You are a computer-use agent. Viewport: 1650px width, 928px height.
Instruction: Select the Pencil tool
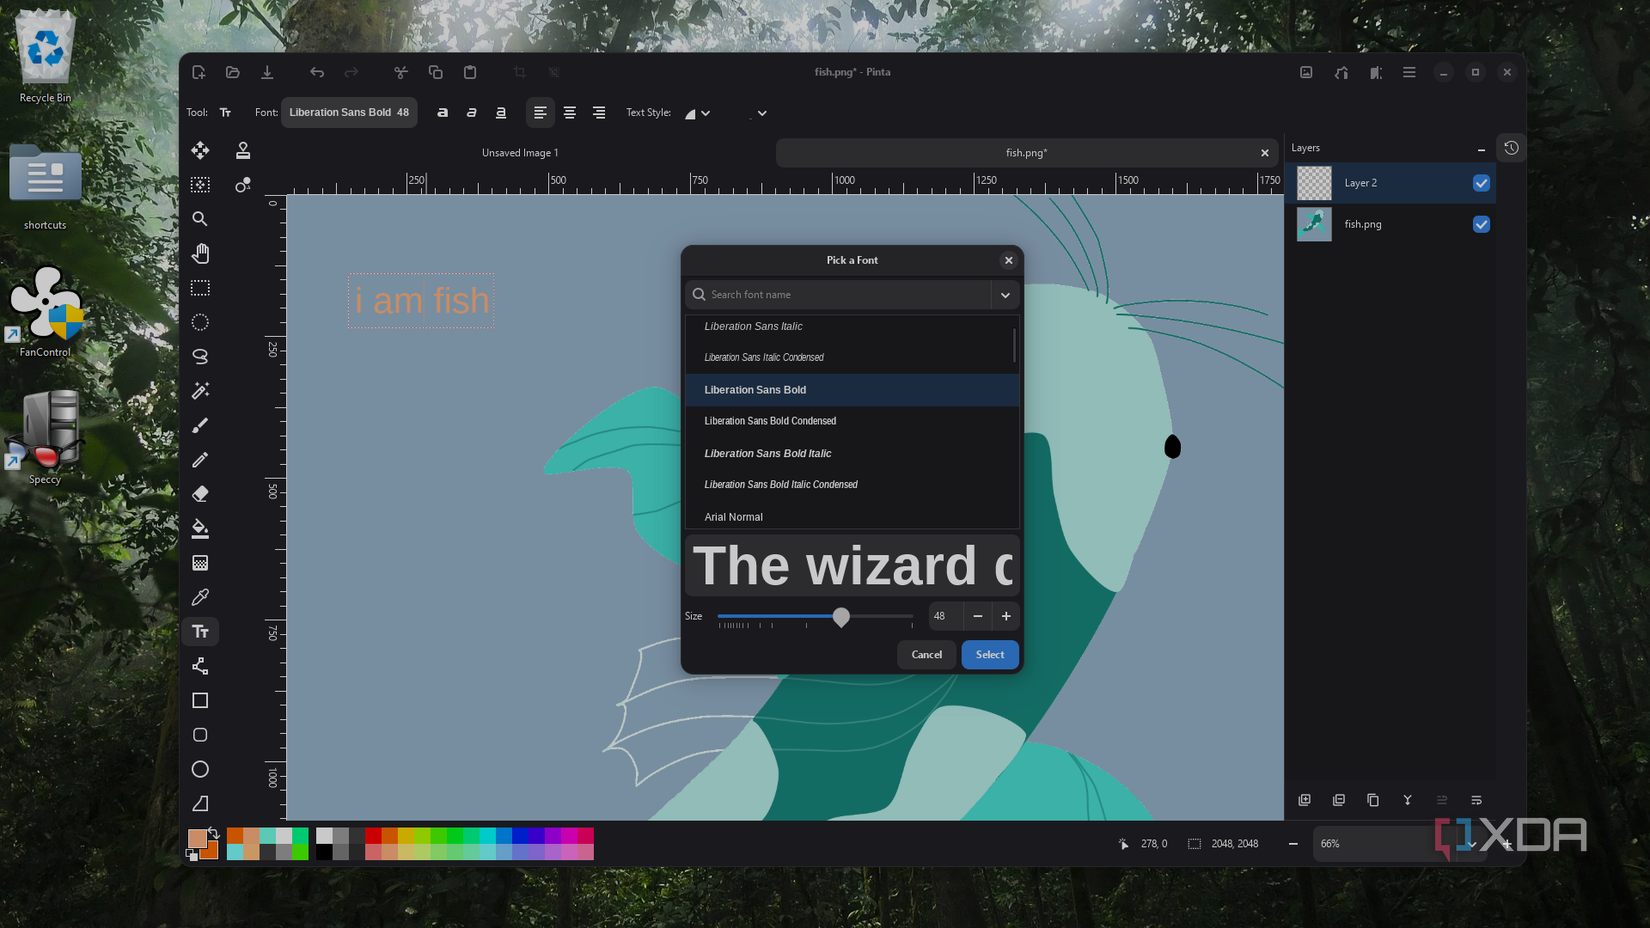click(200, 460)
